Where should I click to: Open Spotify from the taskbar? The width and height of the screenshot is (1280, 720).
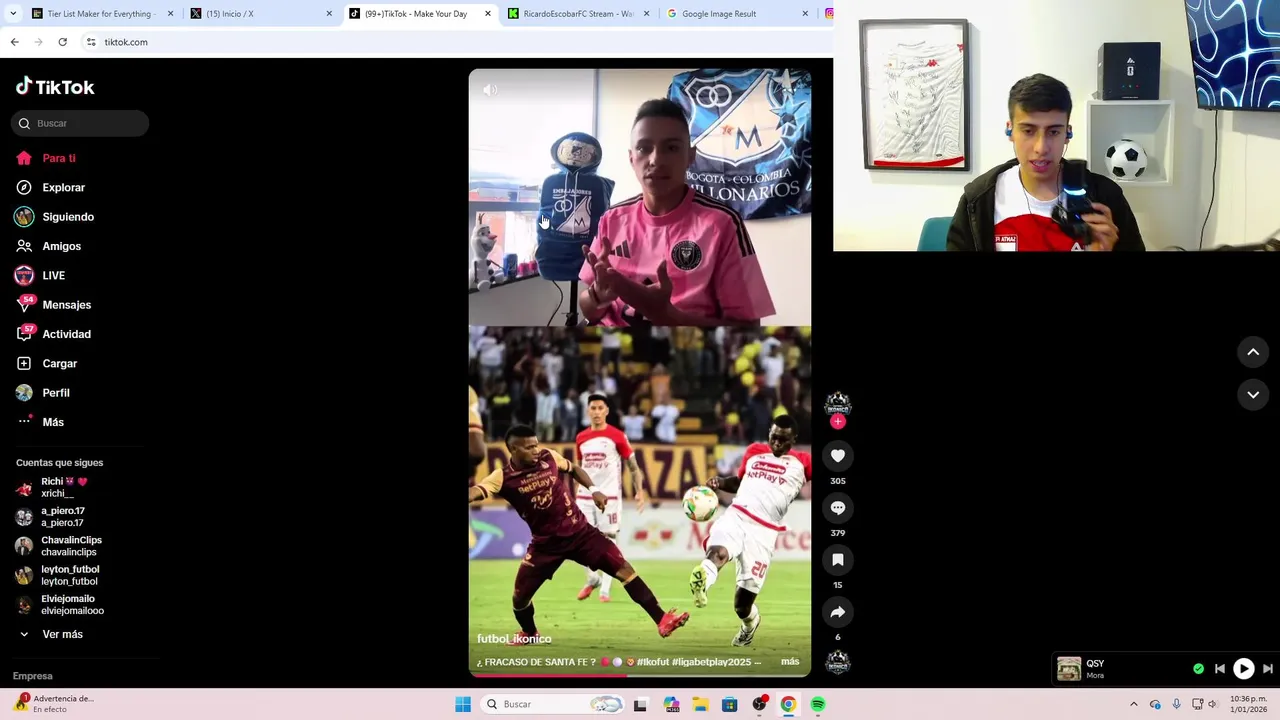point(818,704)
